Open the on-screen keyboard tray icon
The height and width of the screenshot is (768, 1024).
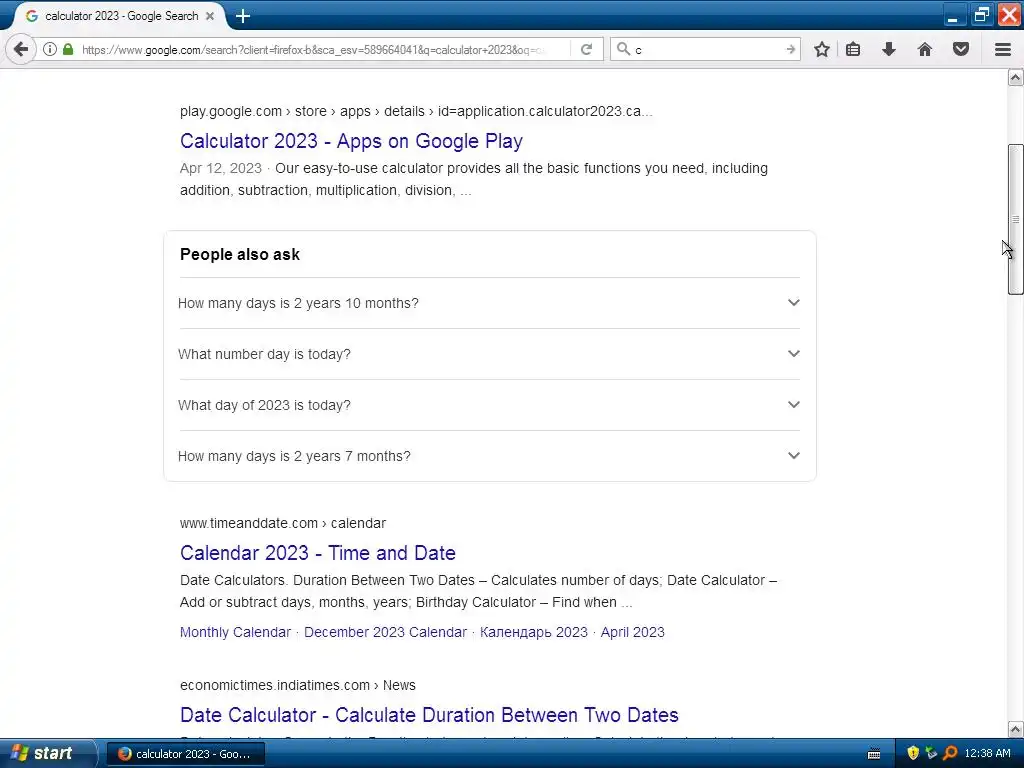tap(874, 754)
